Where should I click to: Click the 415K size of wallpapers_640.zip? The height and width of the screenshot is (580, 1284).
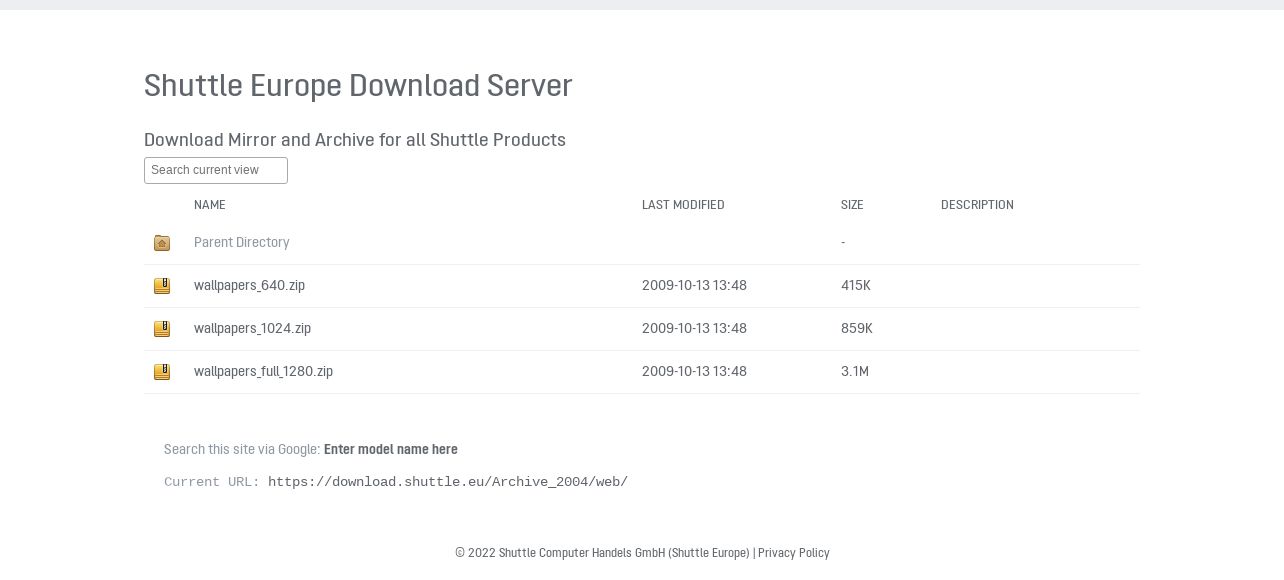[x=856, y=285]
